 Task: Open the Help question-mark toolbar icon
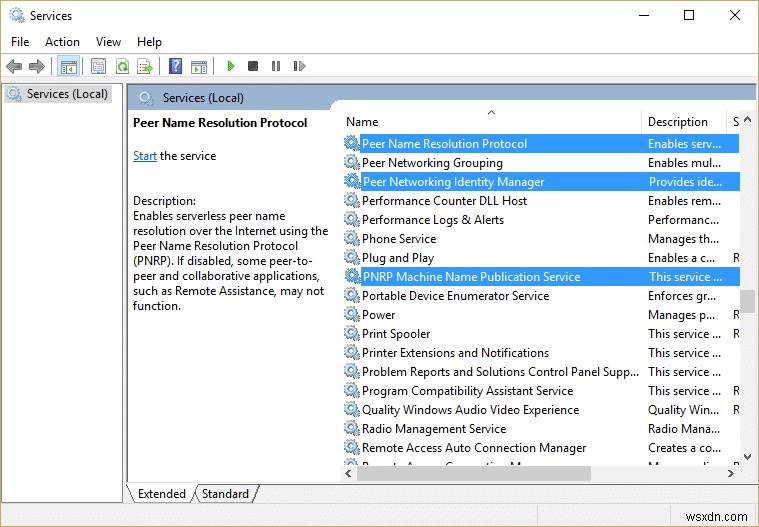click(175, 66)
